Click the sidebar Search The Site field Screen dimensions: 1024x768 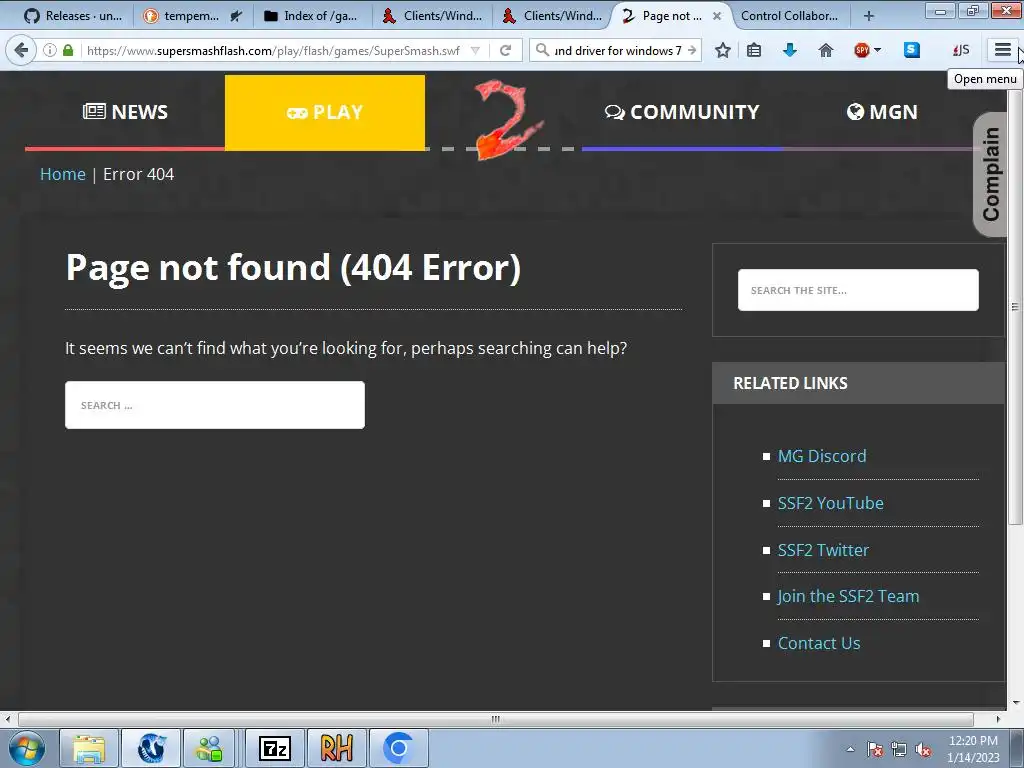pyautogui.click(x=858, y=290)
